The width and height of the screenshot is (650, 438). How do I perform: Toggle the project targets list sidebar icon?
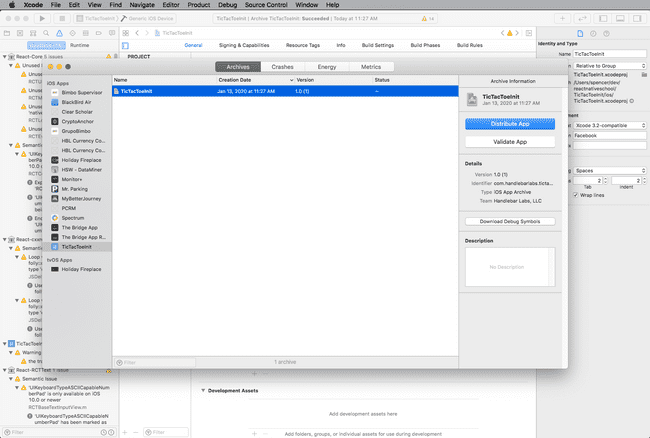[126, 46]
